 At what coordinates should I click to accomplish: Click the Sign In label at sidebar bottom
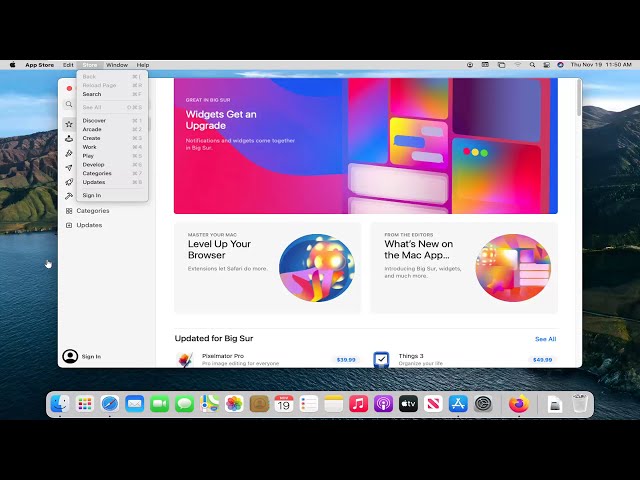click(x=91, y=357)
